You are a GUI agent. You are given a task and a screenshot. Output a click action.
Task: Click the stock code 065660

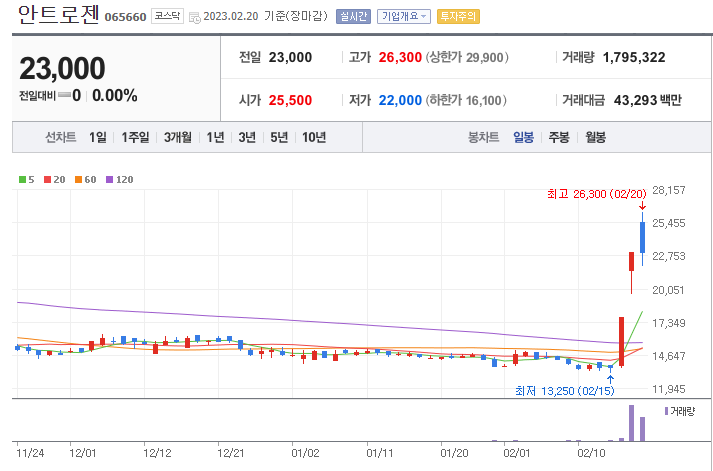[x=126, y=17]
